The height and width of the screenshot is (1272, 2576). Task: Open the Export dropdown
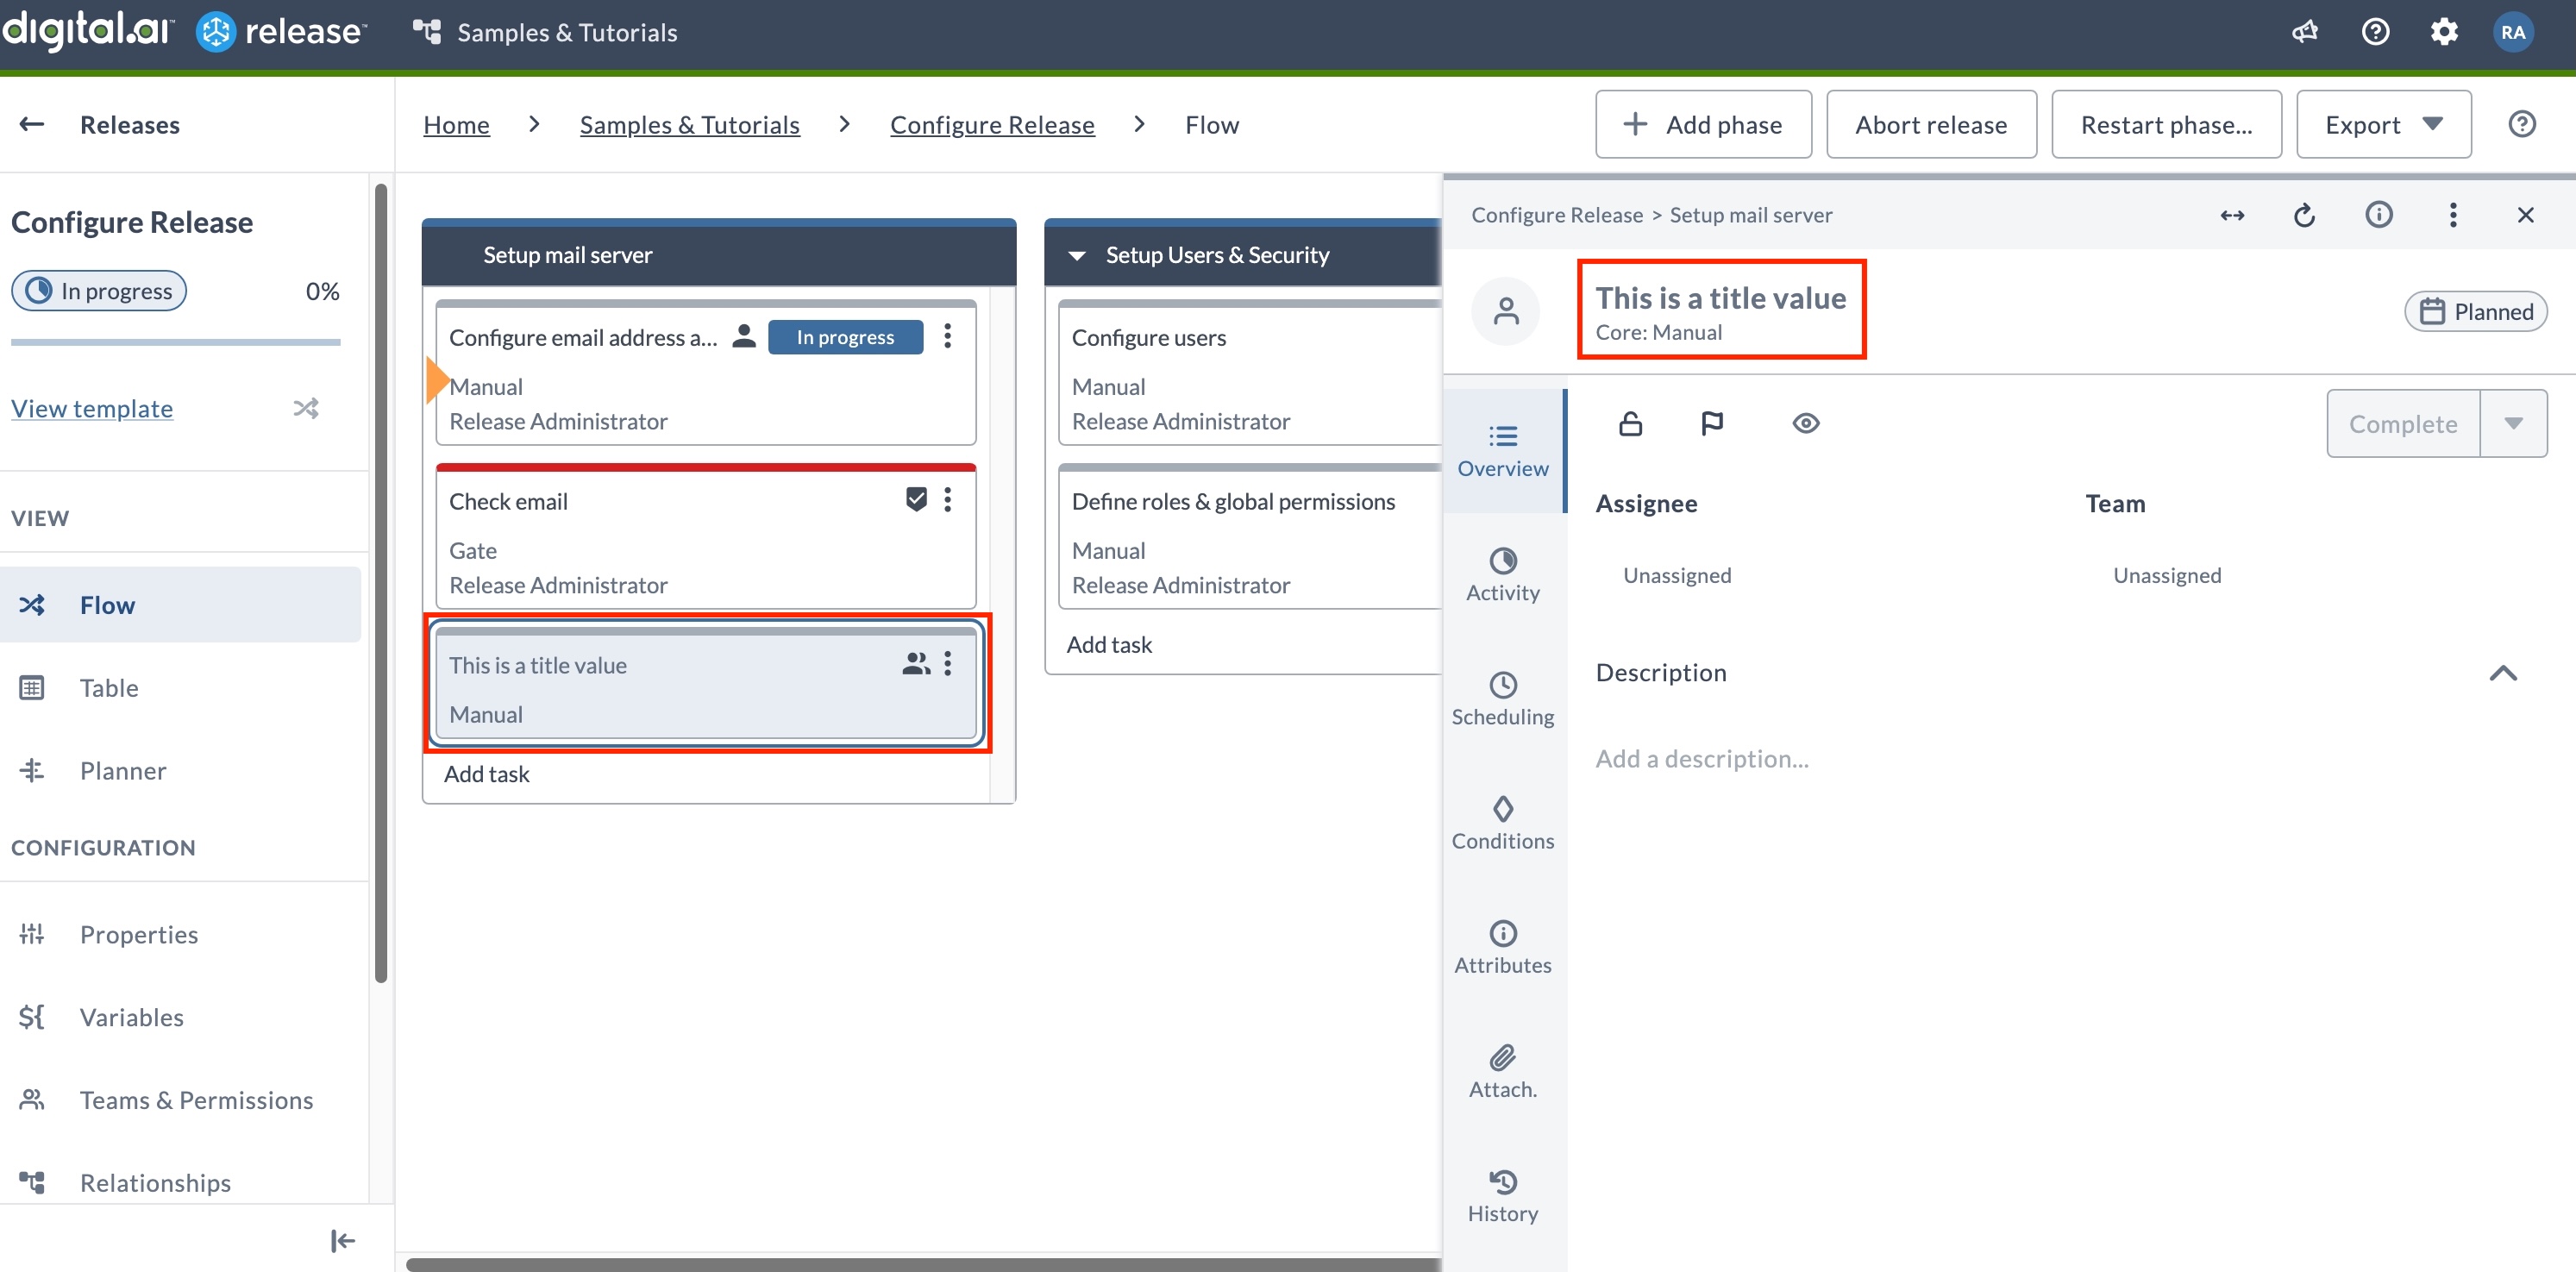[x=2383, y=124]
